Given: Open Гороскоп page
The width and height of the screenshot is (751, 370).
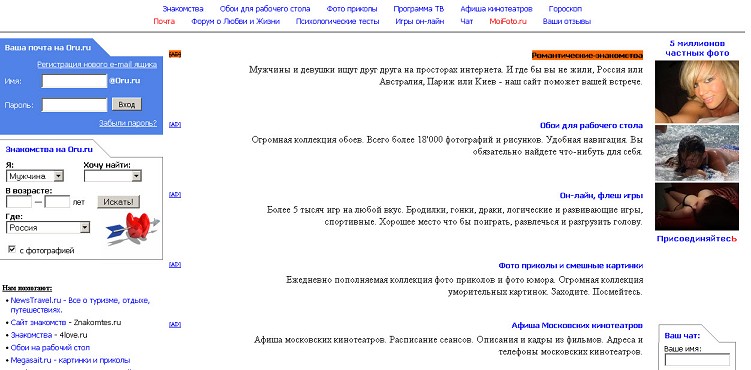Looking at the screenshot, I should [x=565, y=9].
